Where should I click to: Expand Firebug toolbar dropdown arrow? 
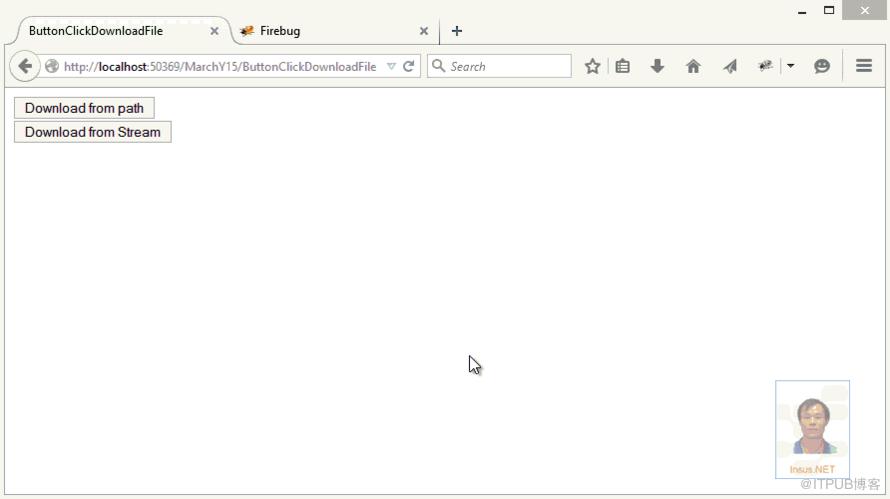(x=791, y=66)
